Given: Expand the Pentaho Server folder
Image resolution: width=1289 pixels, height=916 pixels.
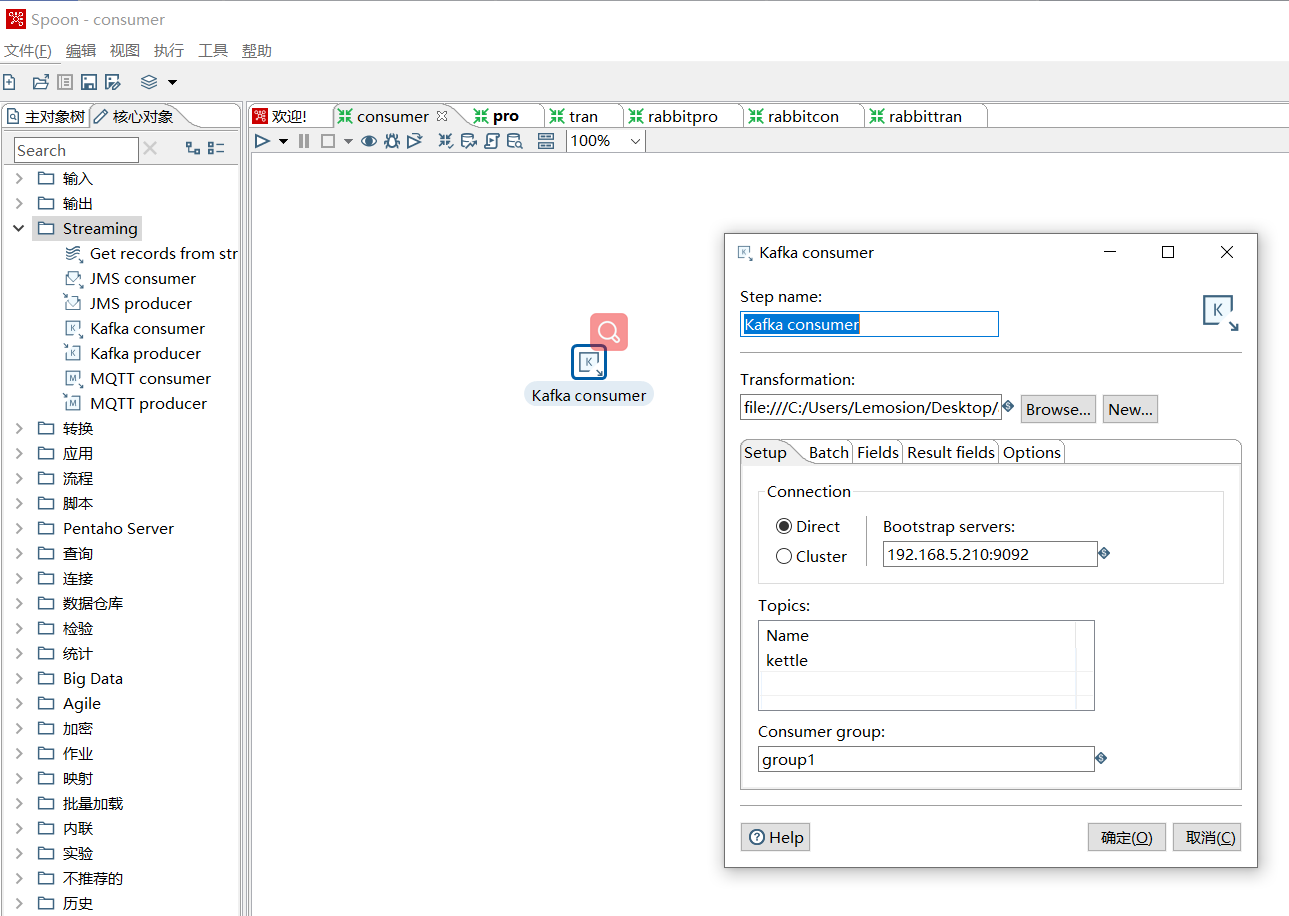Looking at the screenshot, I should click(x=19, y=528).
